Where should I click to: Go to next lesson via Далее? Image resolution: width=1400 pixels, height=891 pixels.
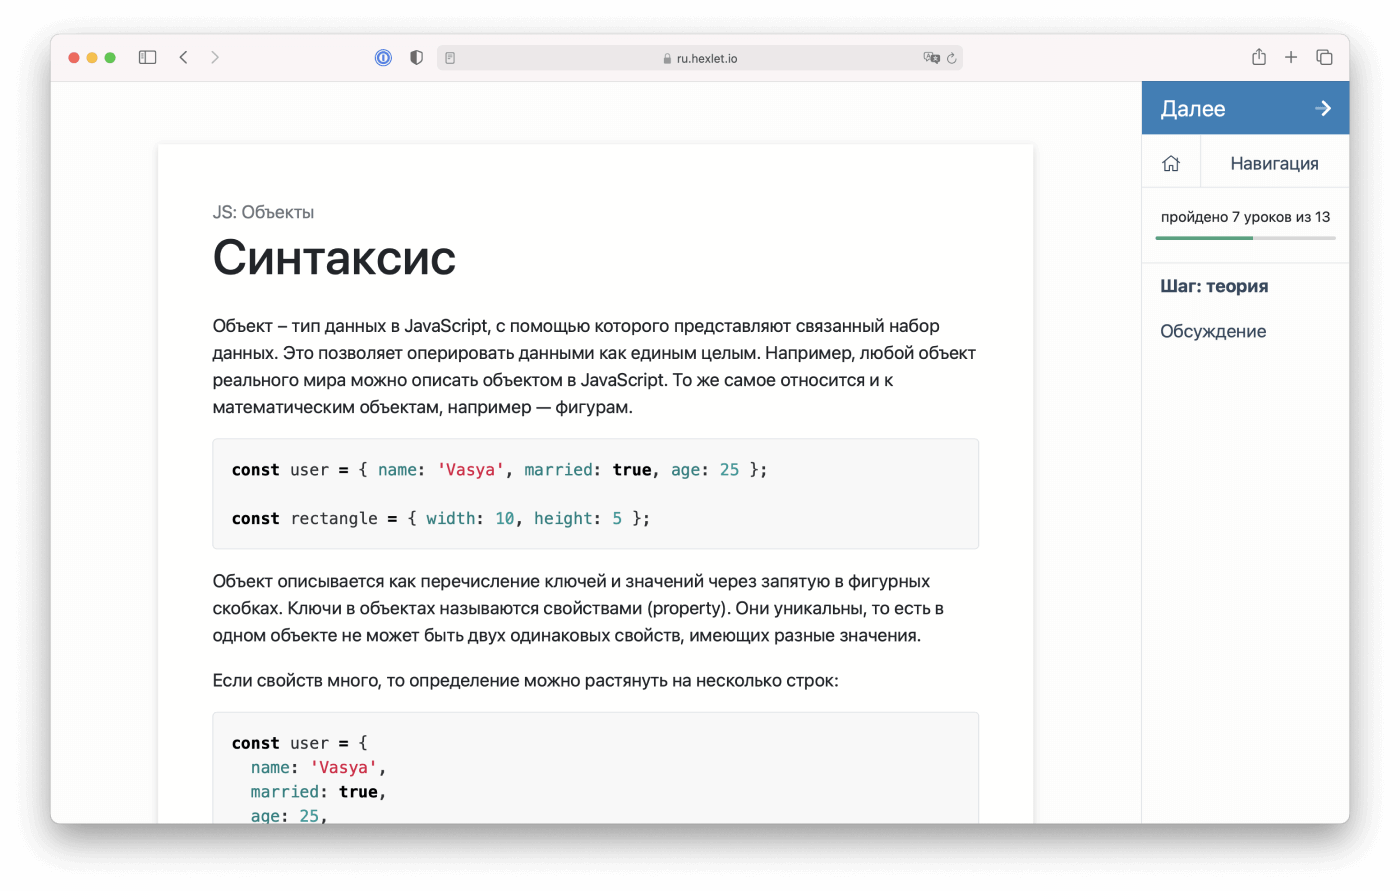[x=1245, y=108]
